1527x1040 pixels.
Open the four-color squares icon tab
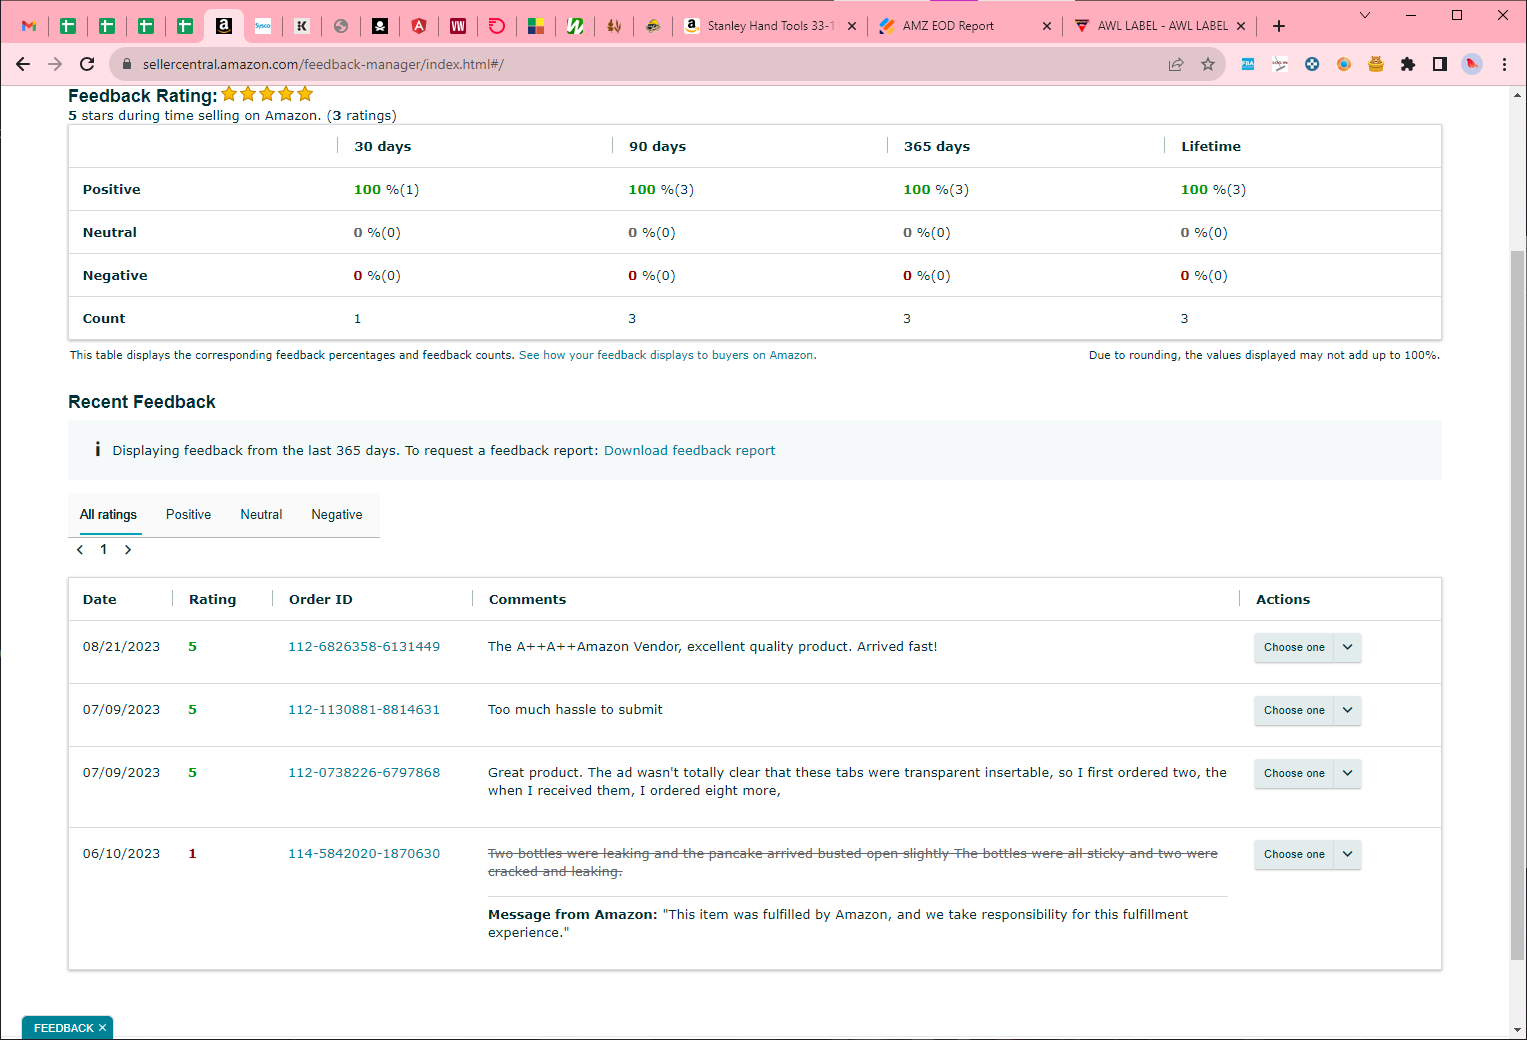pos(536,26)
